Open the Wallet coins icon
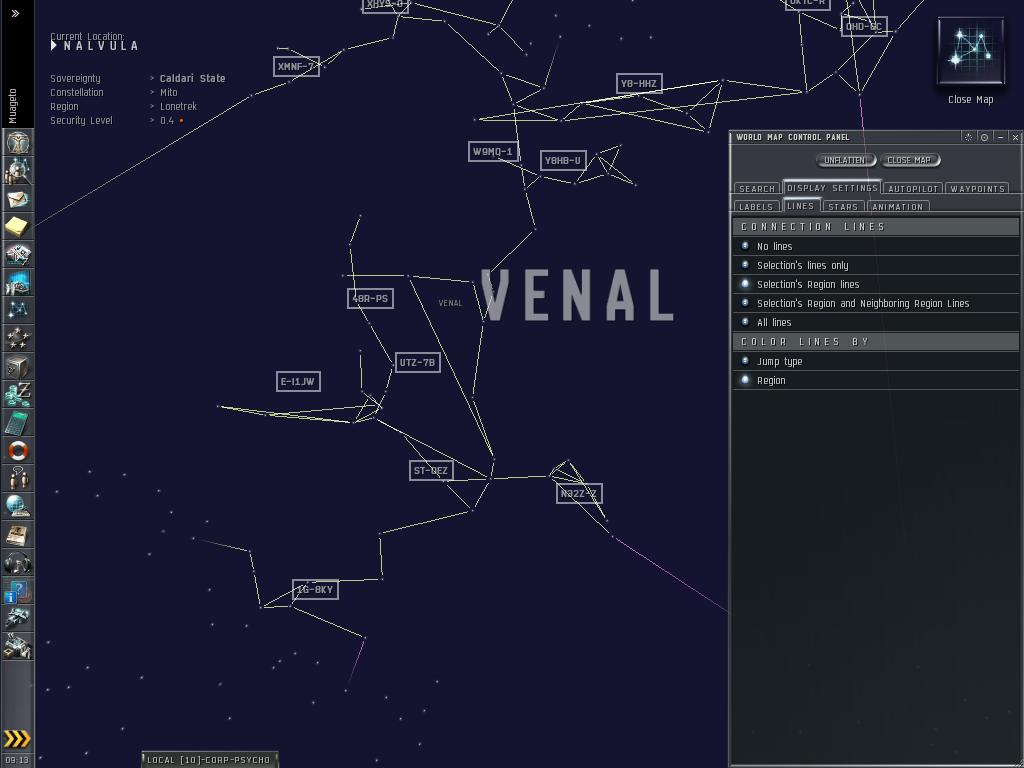The width and height of the screenshot is (1024, 768). point(18,394)
